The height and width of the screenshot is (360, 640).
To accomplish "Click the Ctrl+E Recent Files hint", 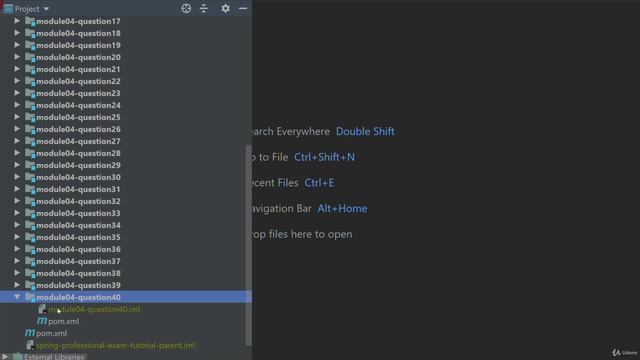I will (319, 183).
